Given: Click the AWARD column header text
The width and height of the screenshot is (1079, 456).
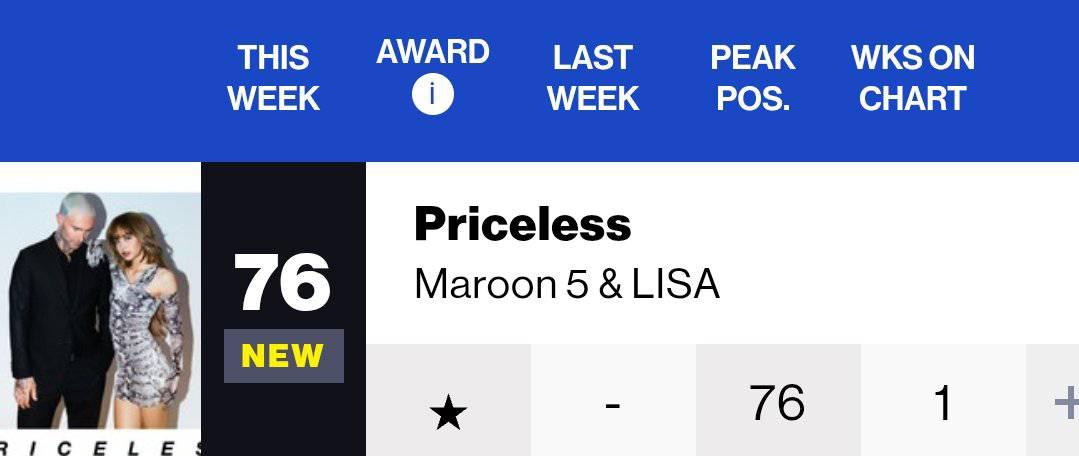Looking at the screenshot, I should pyautogui.click(x=433, y=52).
